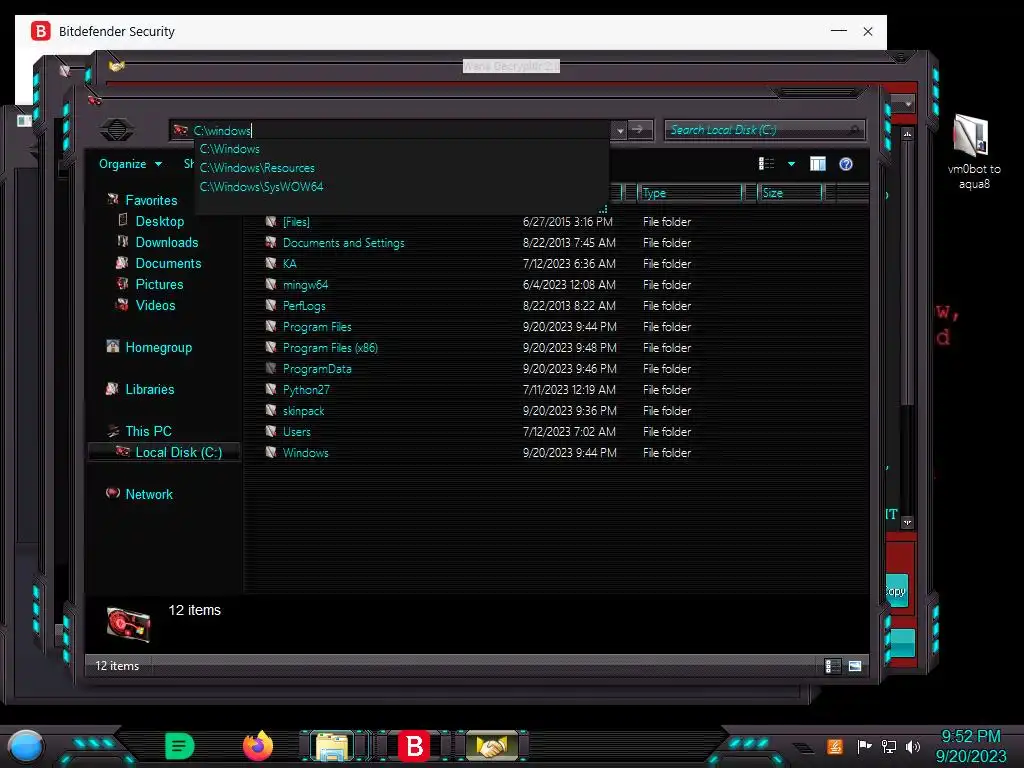Click the folder icon beside Users
This screenshot has height=768, width=1024.
271,431
